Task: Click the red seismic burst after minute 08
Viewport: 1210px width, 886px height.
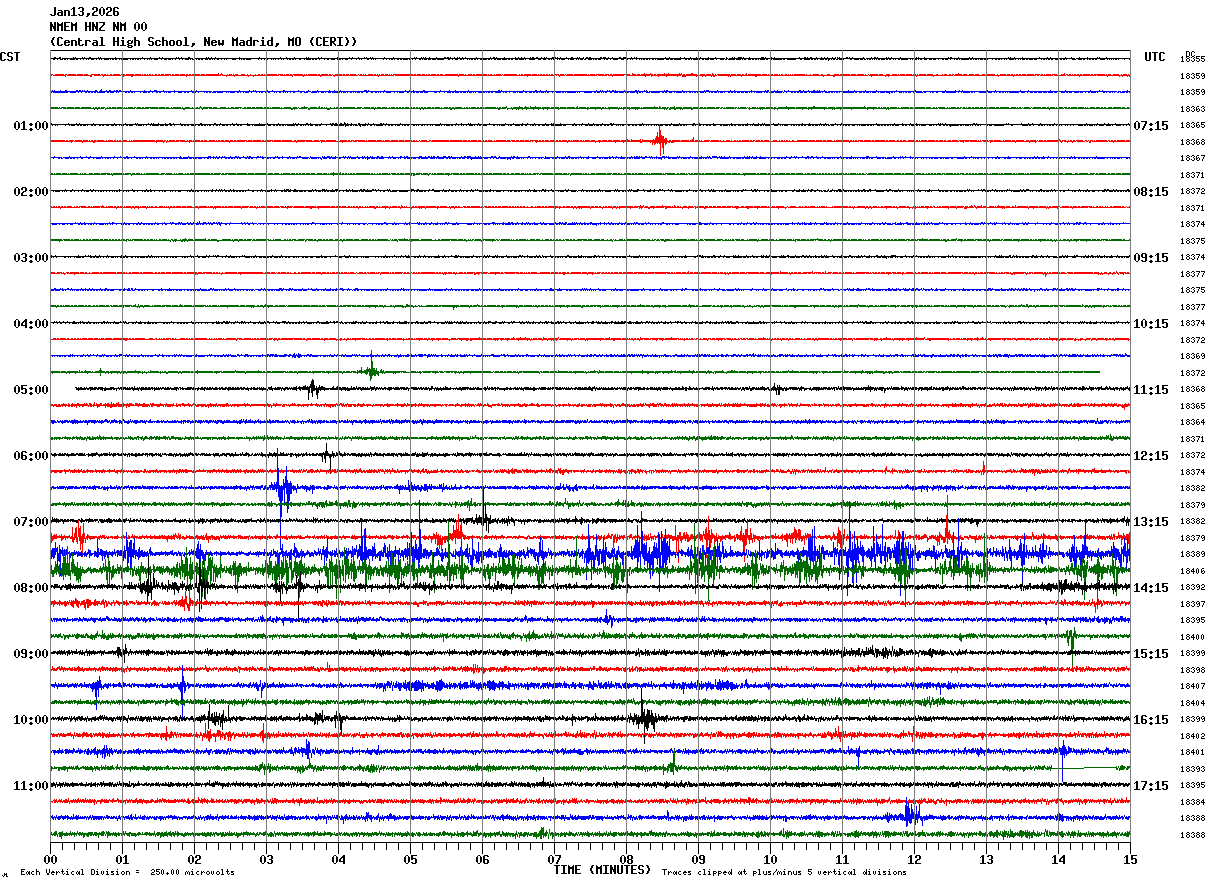Action: [659, 141]
